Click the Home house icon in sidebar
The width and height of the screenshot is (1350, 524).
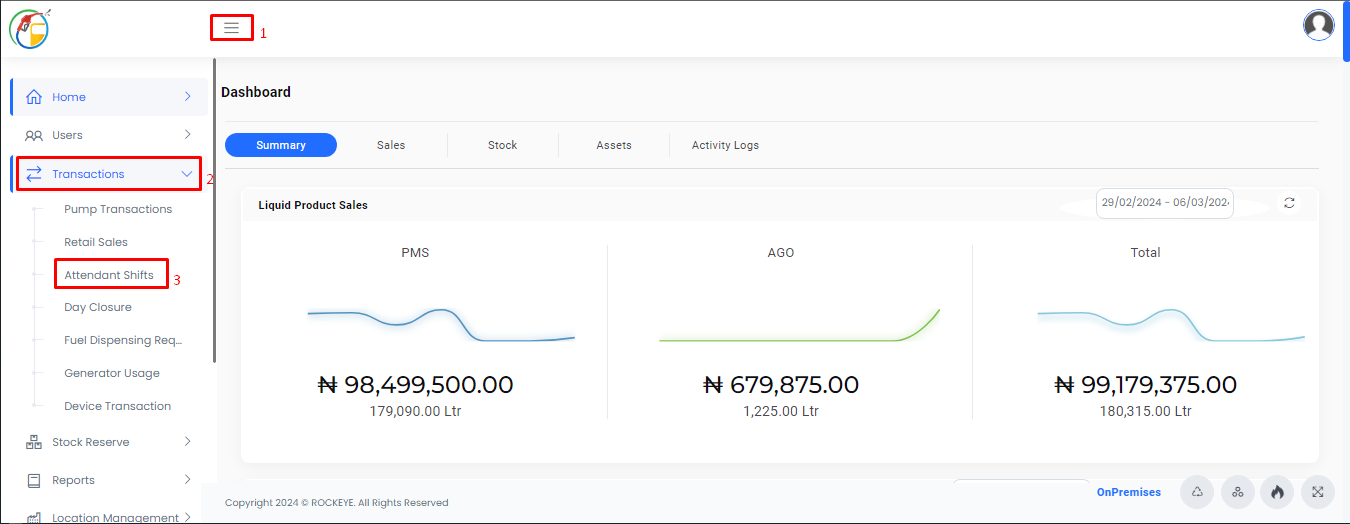(34, 97)
